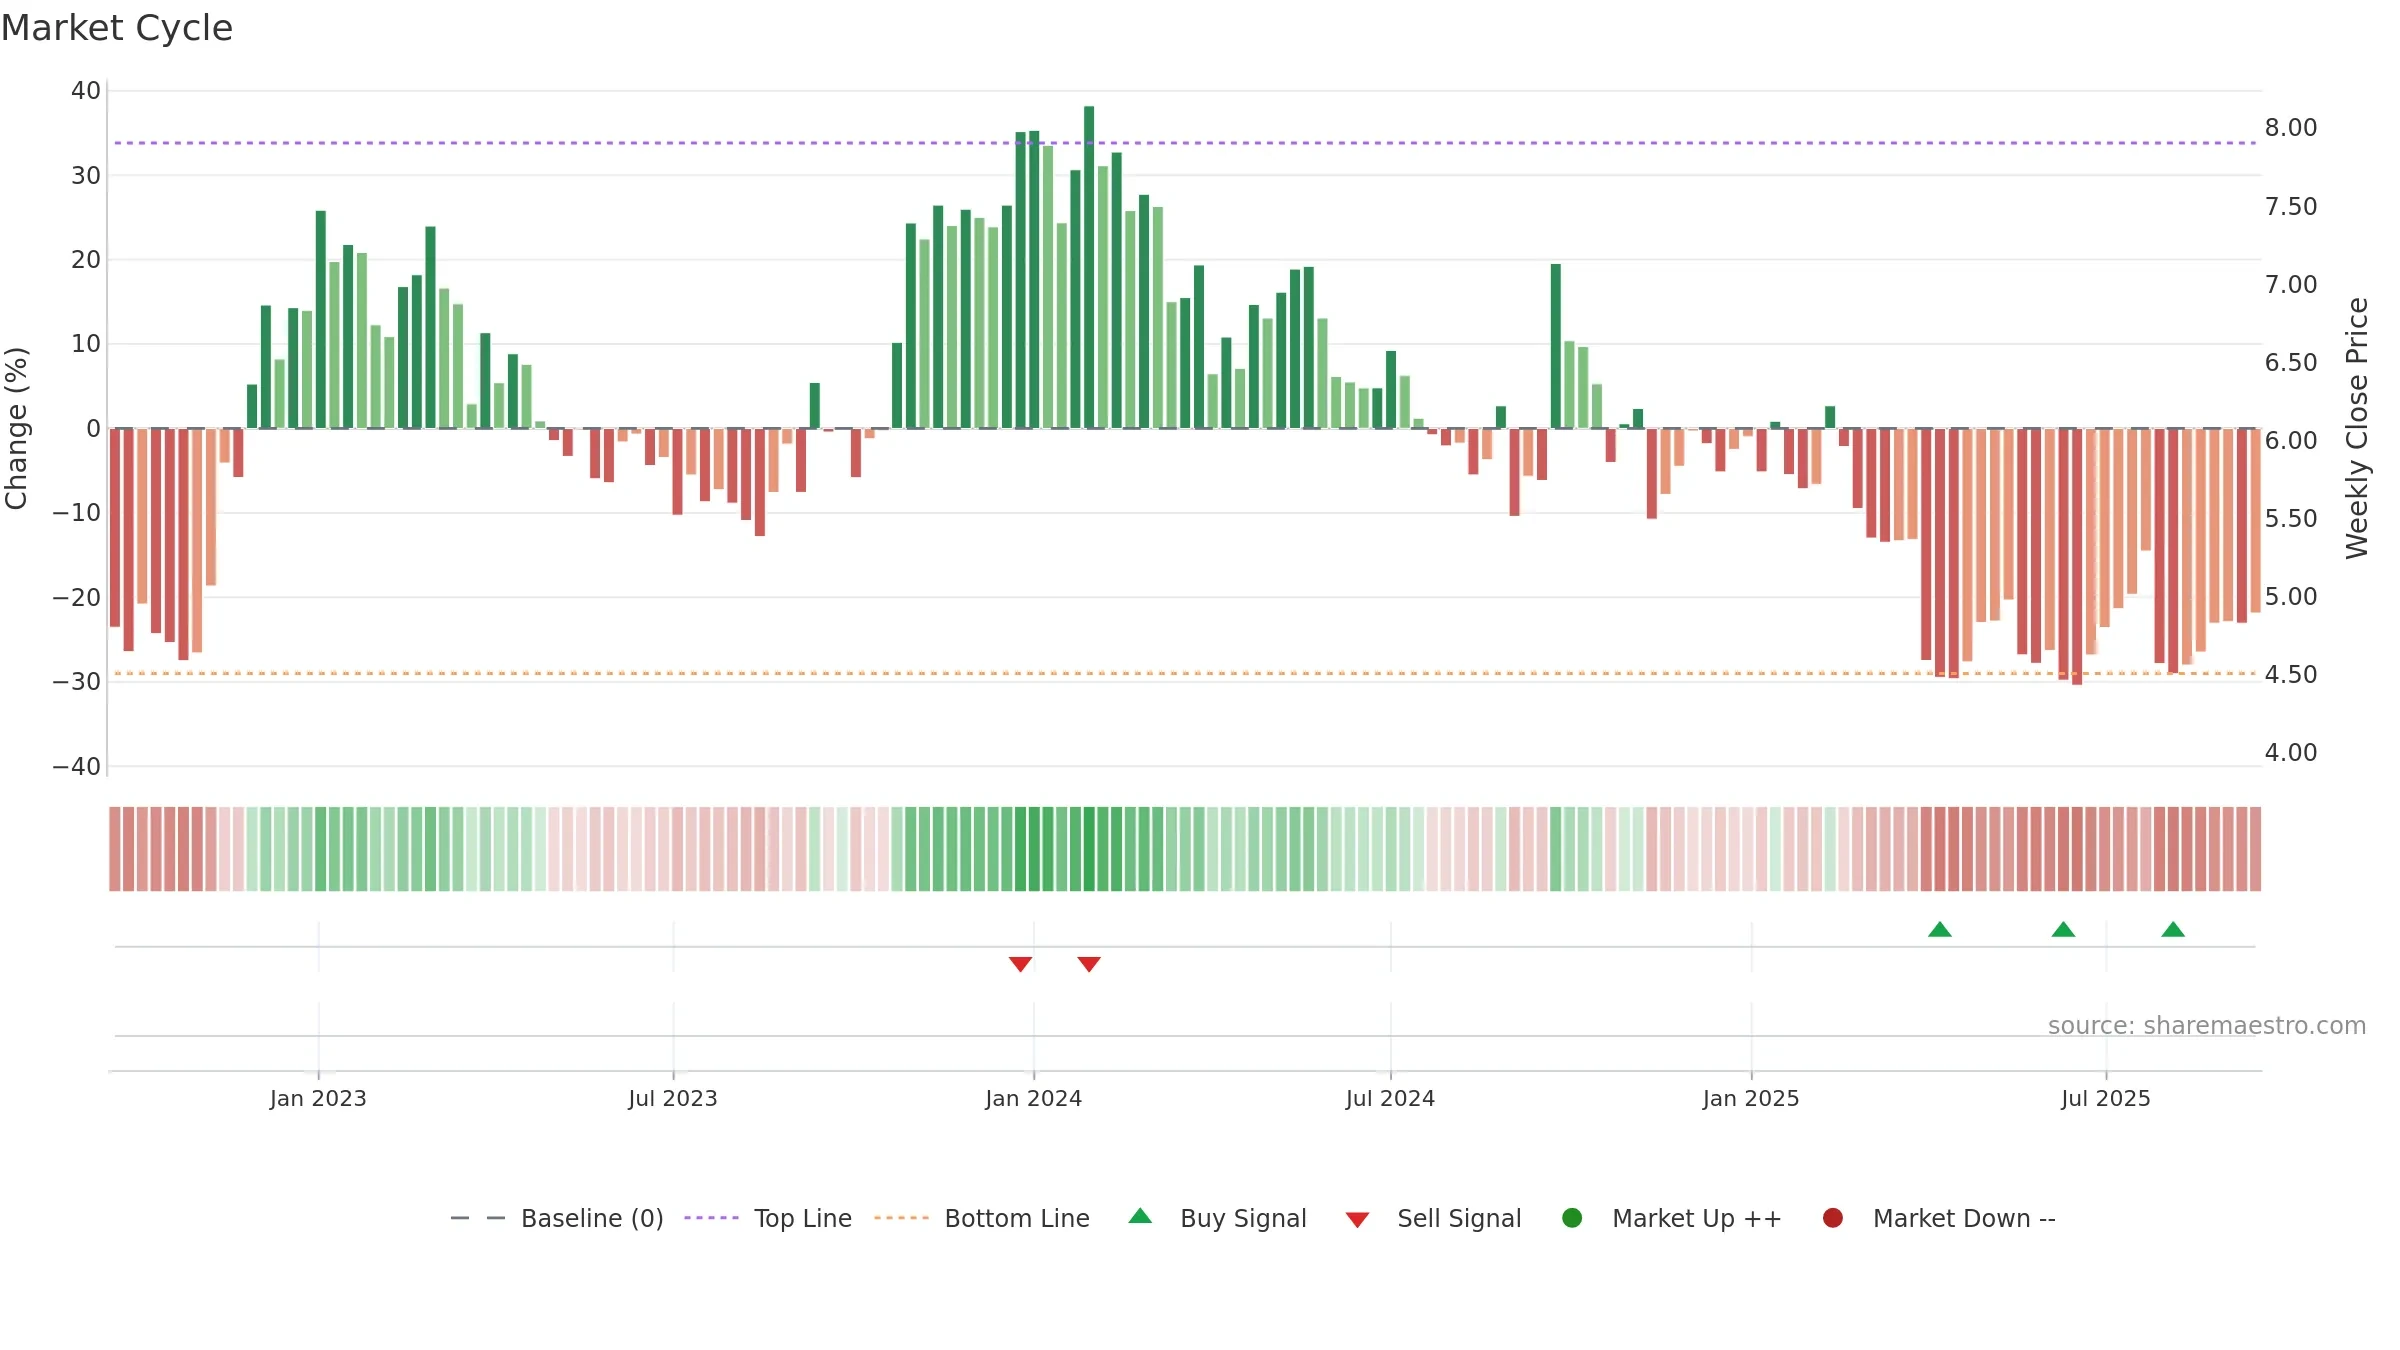Click the Jan 2023 x-axis label

point(318,1098)
